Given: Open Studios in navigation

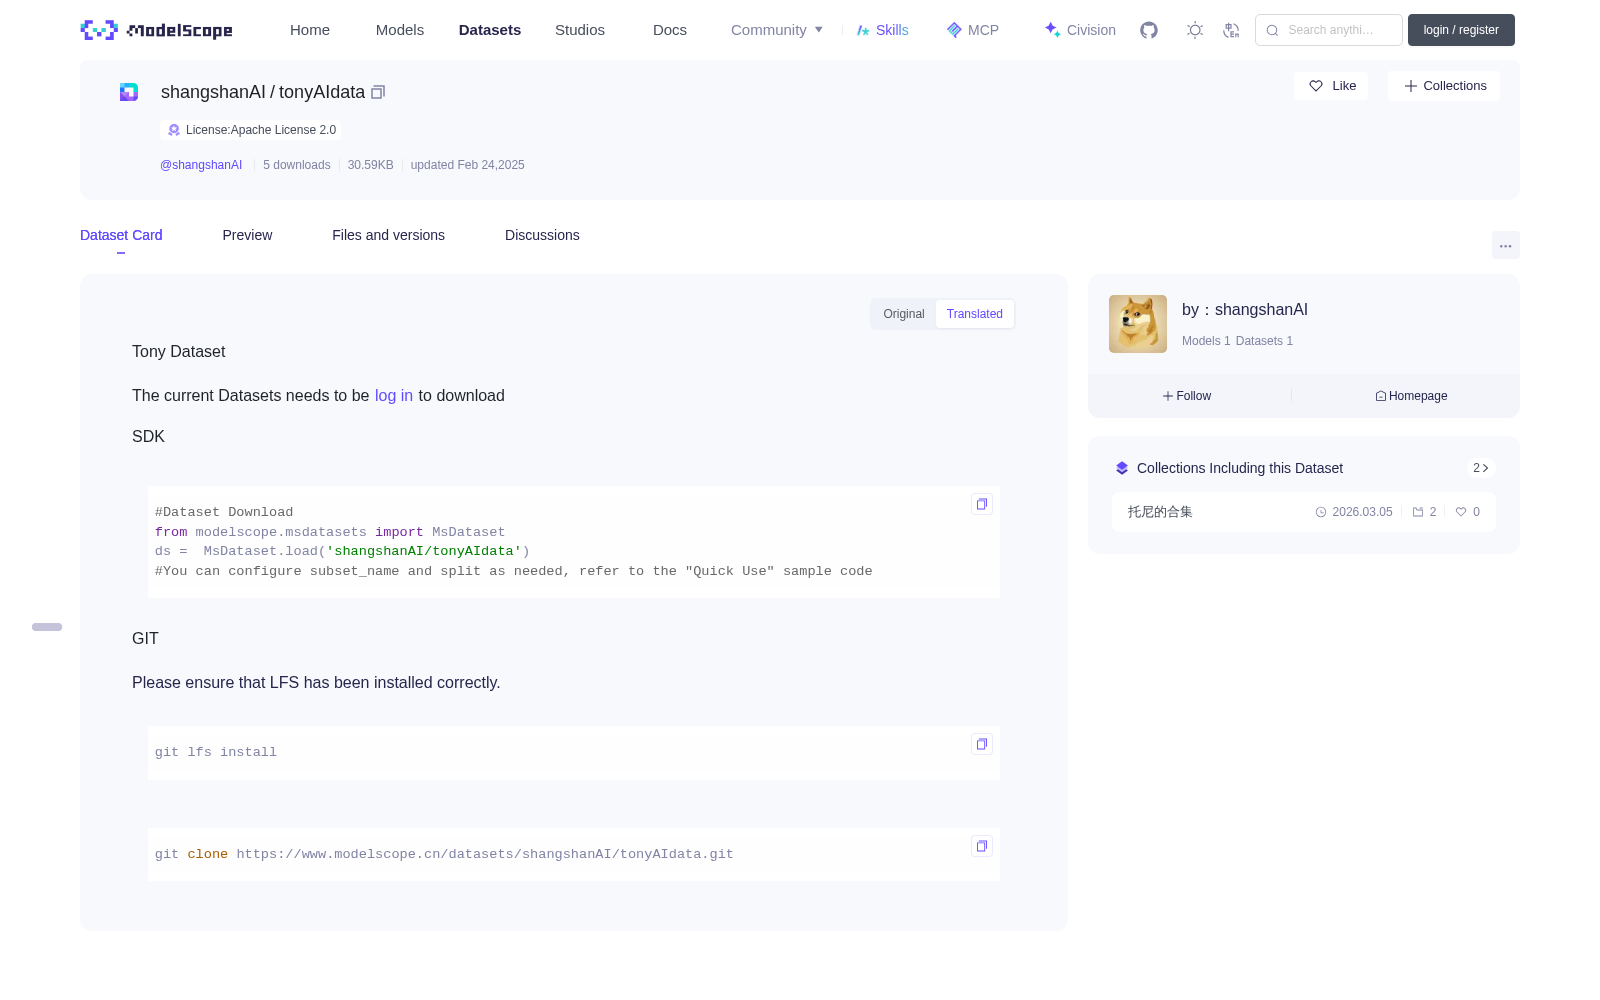Looking at the screenshot, I should tap(580, 30).
